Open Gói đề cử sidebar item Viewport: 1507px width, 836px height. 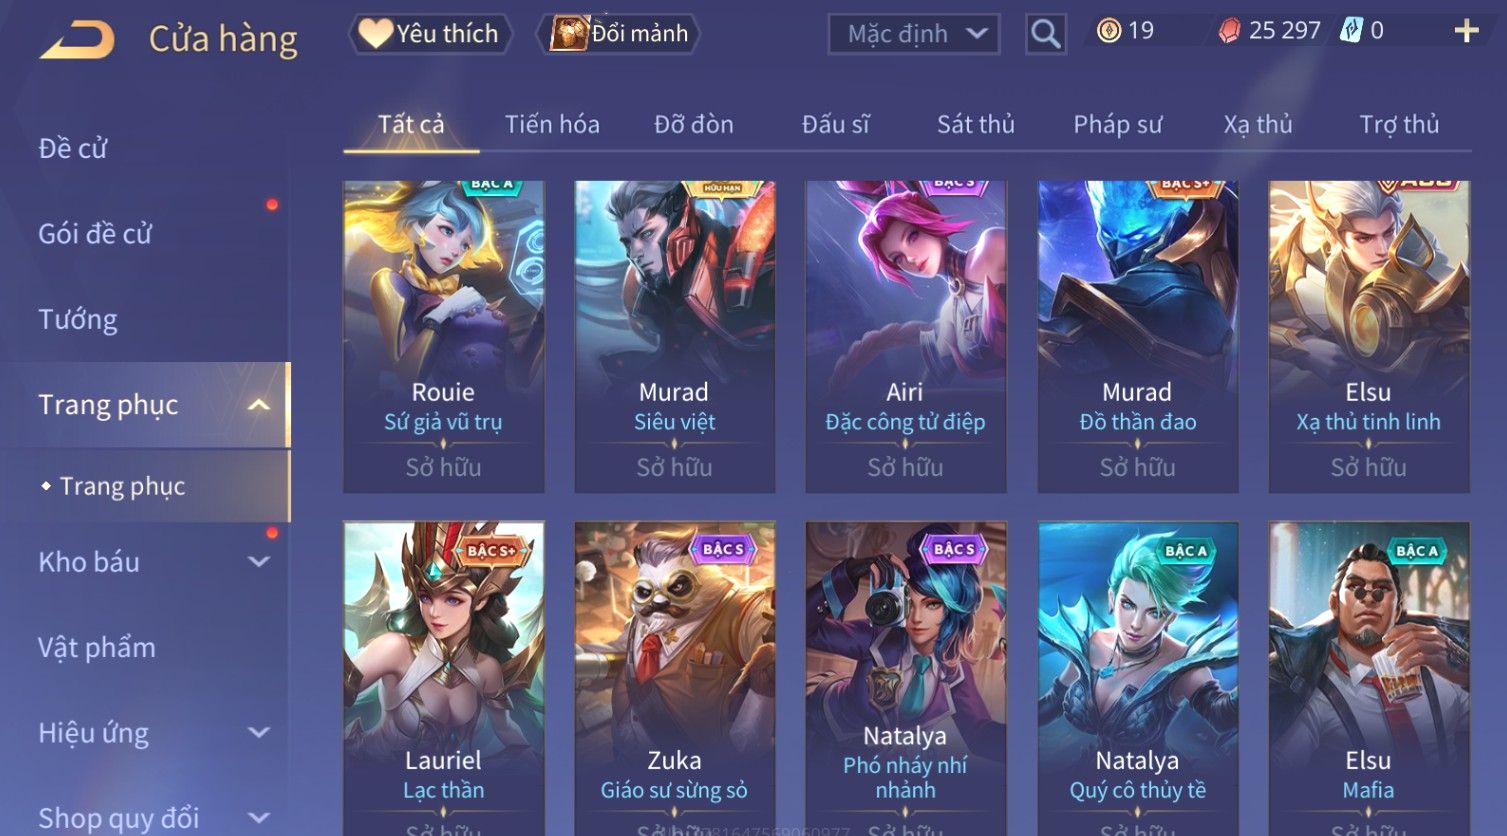(x=95, y=234)
